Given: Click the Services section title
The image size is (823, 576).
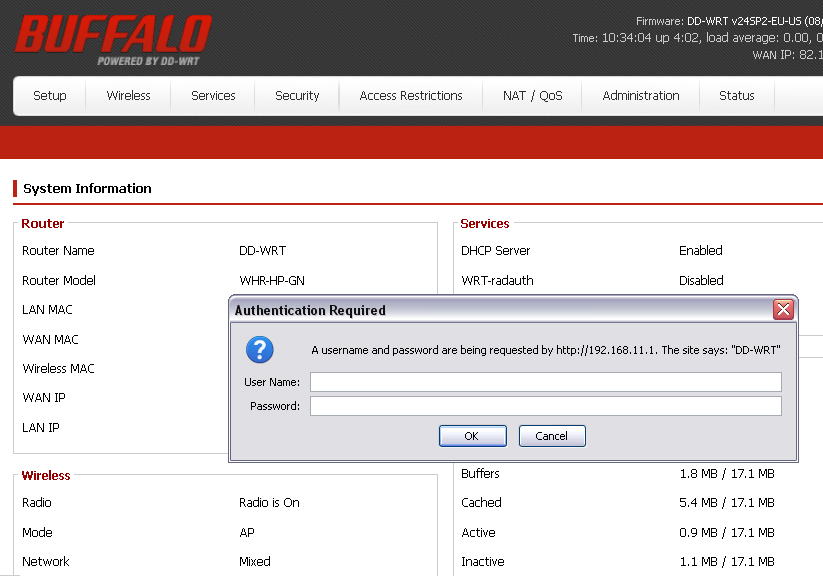Looking at the screenshot, I should tap(484, 224).
